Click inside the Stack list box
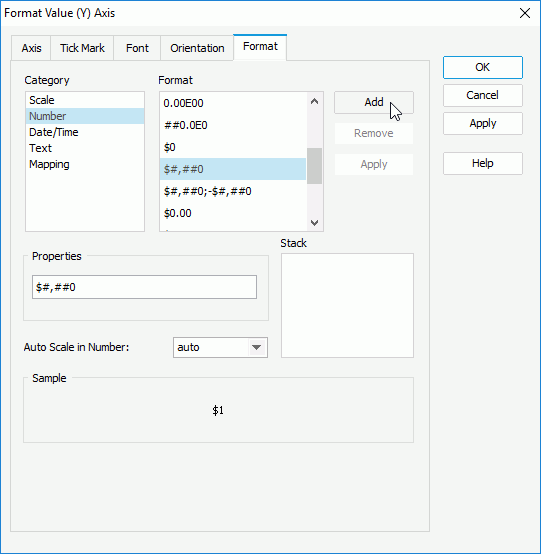The image size is (541, 554). [x=347, y=305]
